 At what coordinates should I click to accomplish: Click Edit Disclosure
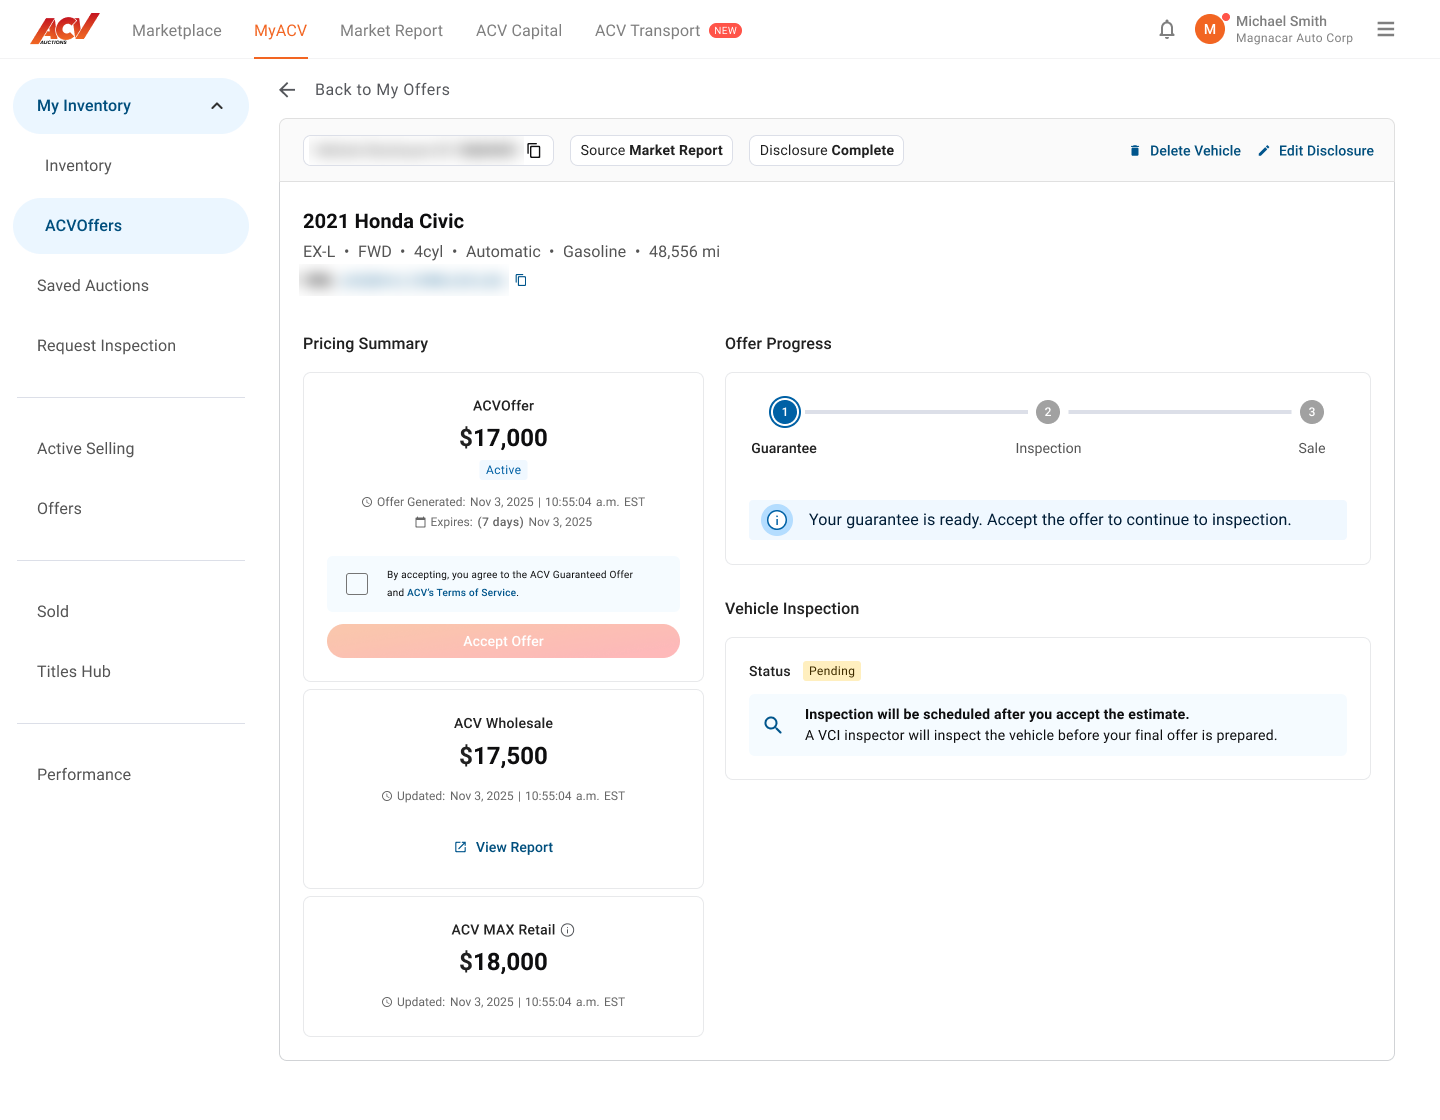click(1315, 151)
